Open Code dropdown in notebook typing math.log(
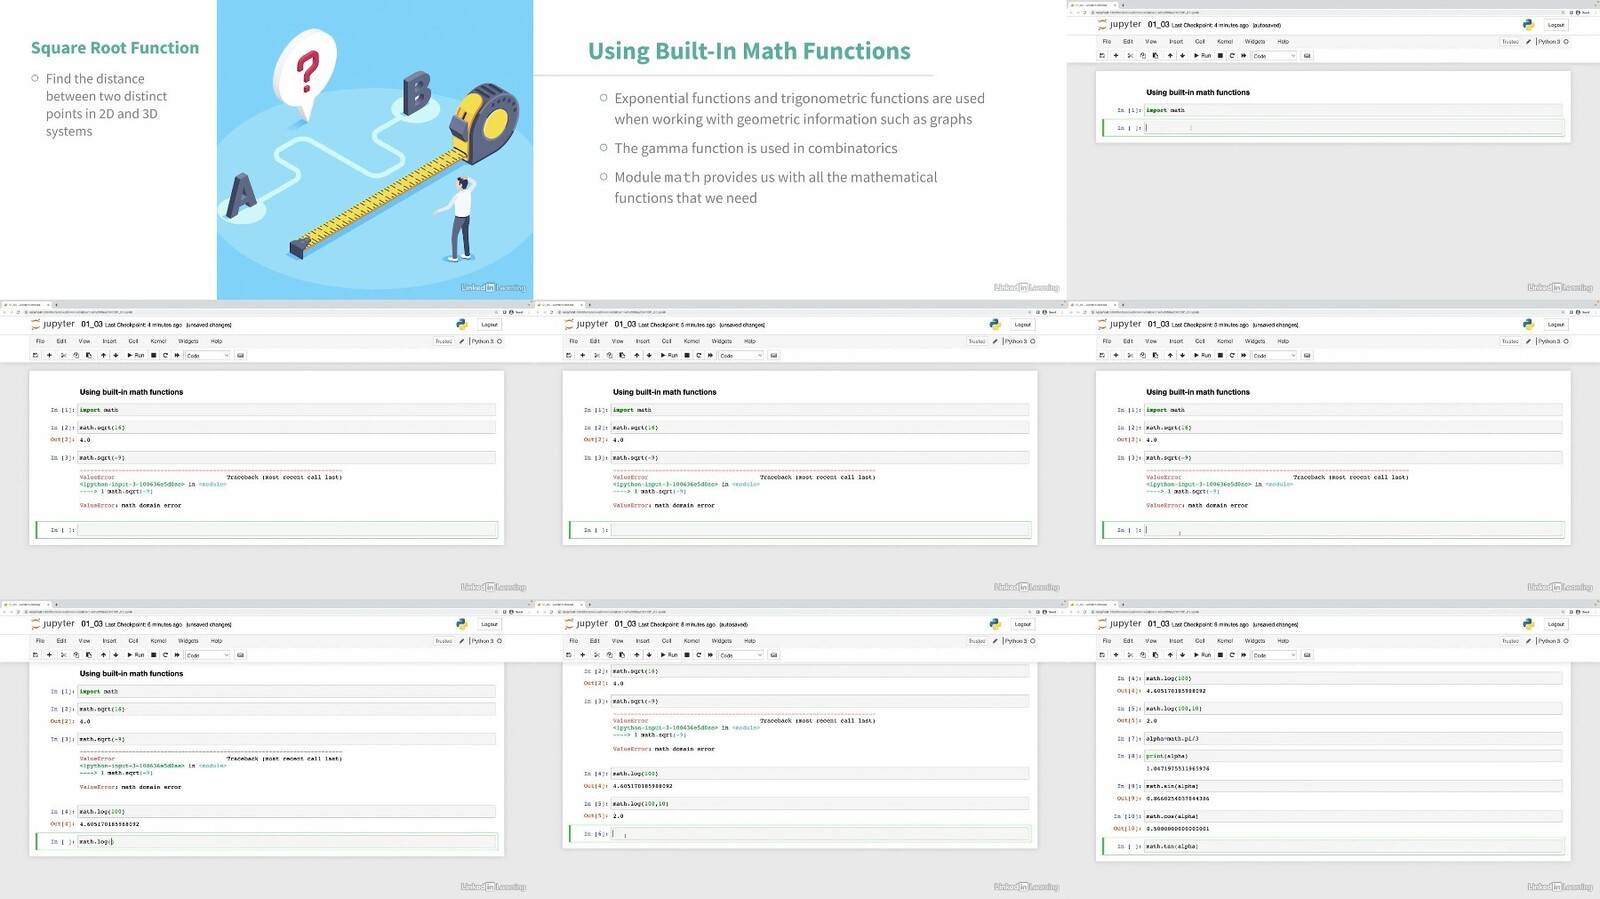This screenshot has width=1600, height=899. tap(207, 655)
